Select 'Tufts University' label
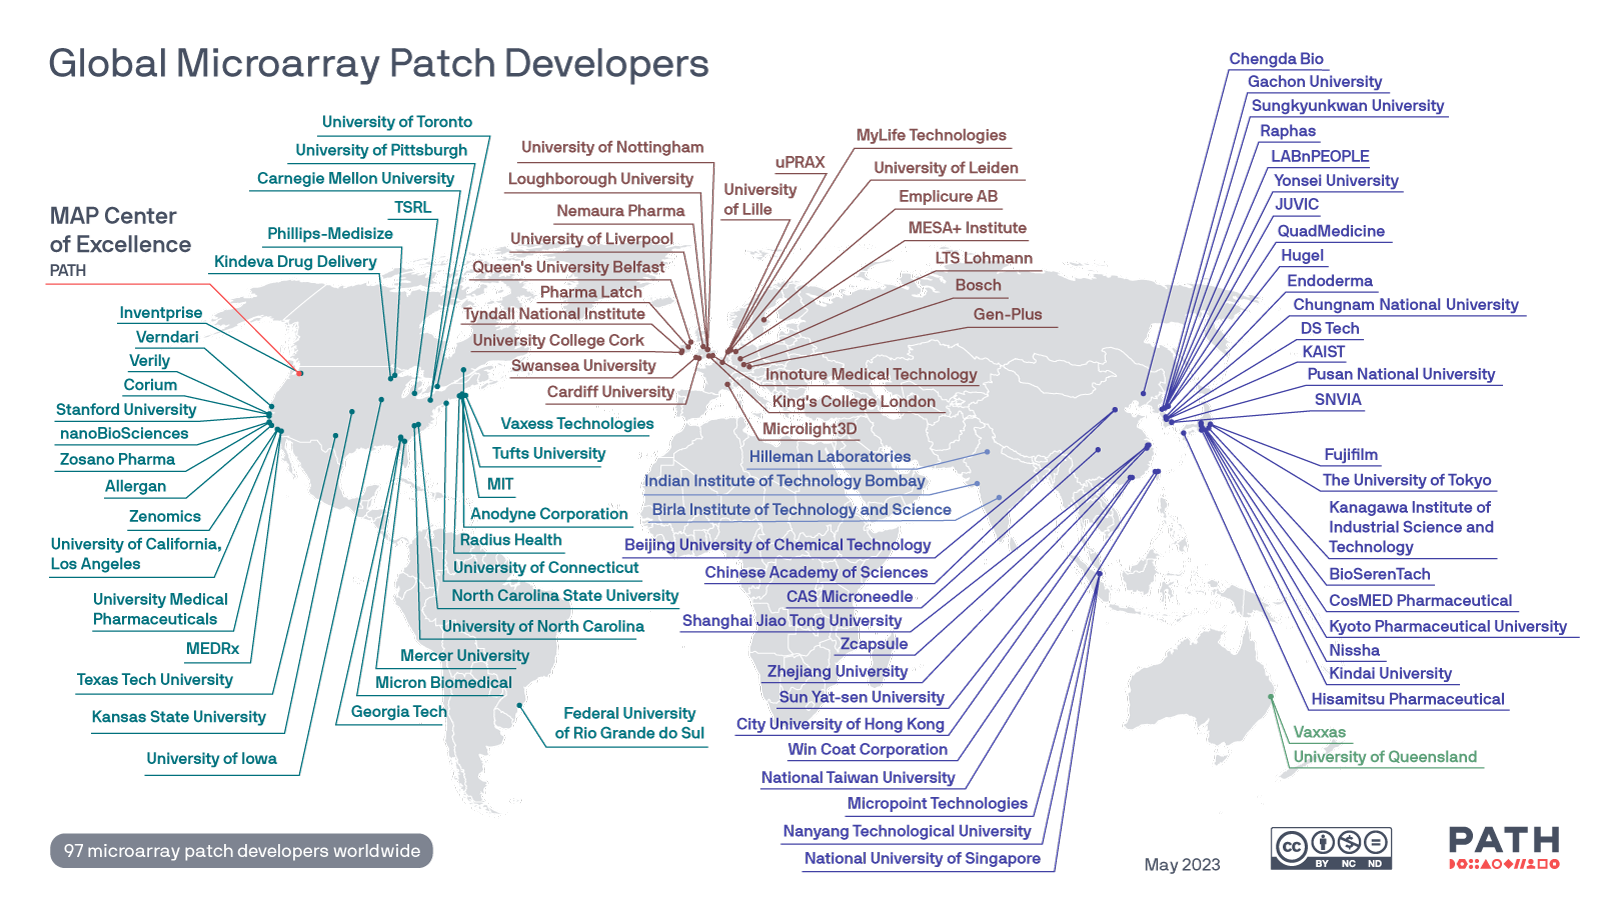 pyautogui.click(x=549, y=454)
